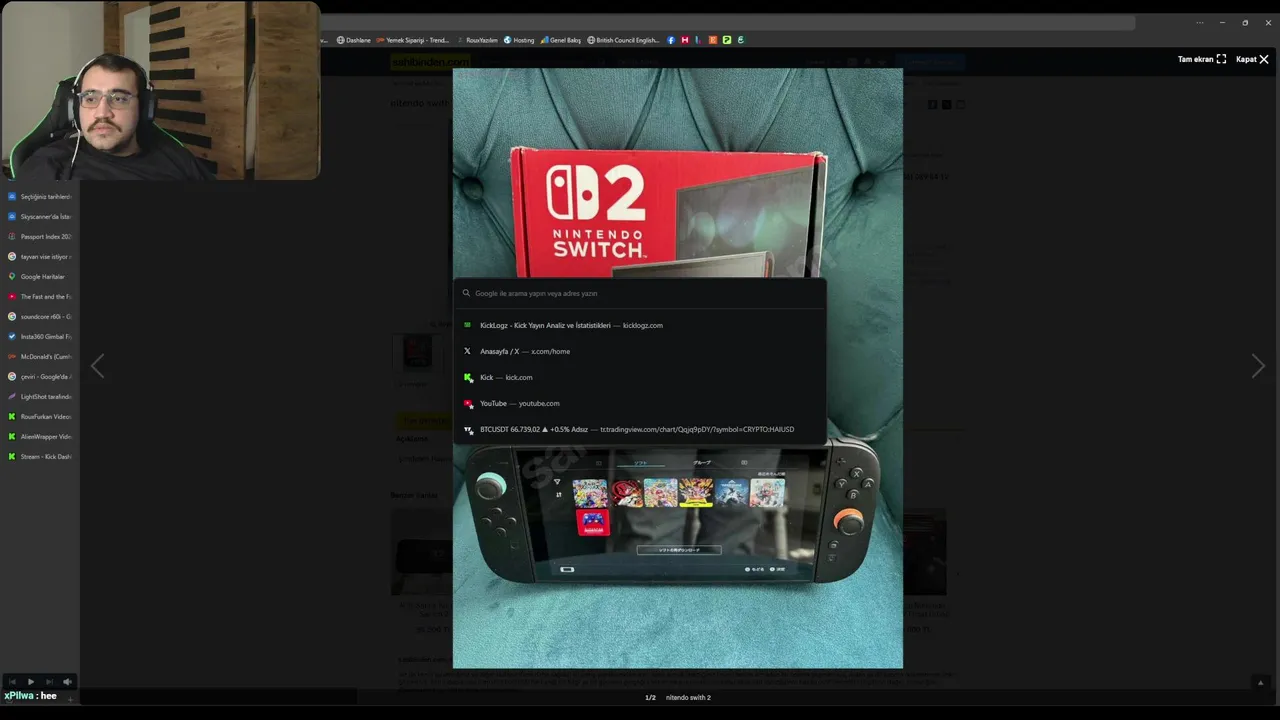Switch to 'soundcore r60i' Google tab
Viewport: 1280px width, 720px height.
[40, 317]
